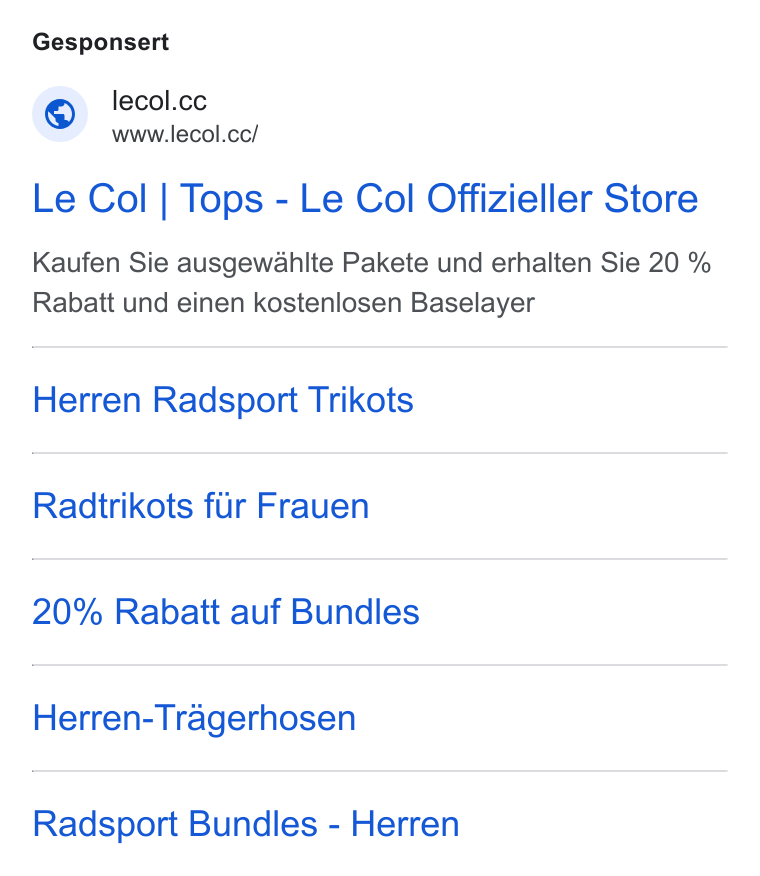Click the Gesponsert label
The width and height of the screenshot is (760, 876).
click(x=101, y=42)
